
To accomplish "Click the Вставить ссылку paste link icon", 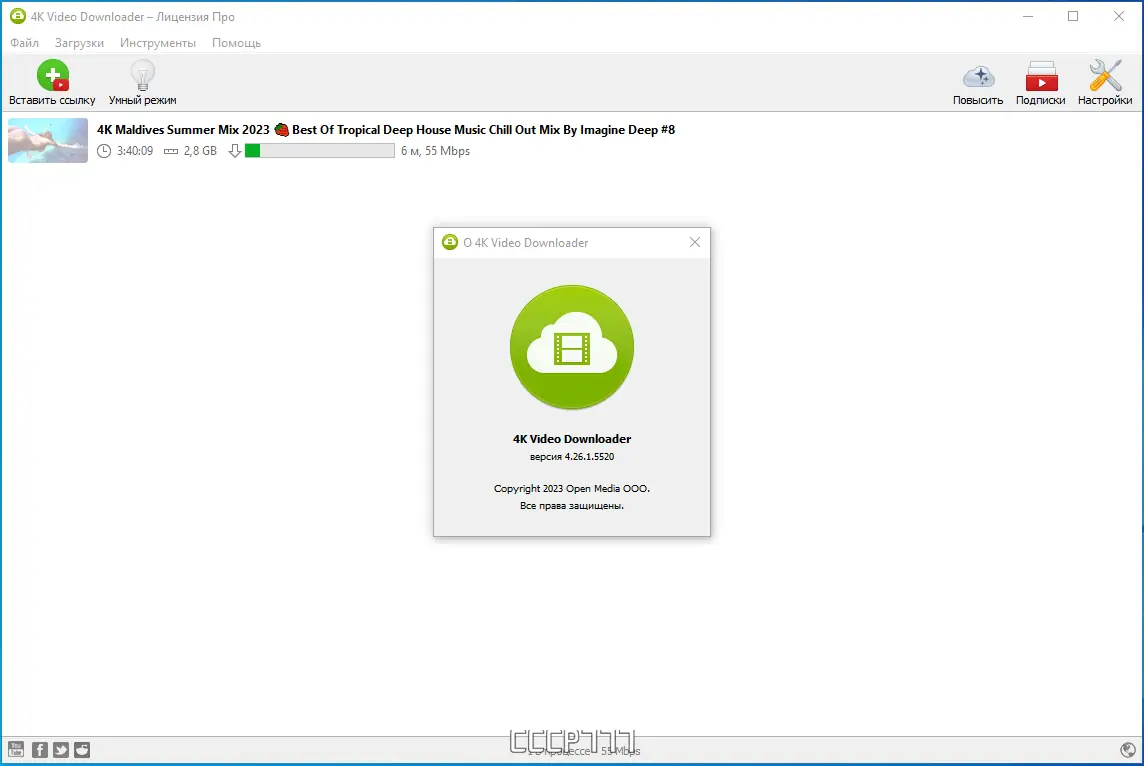I will pyautogui.click(x=53, y=75).
